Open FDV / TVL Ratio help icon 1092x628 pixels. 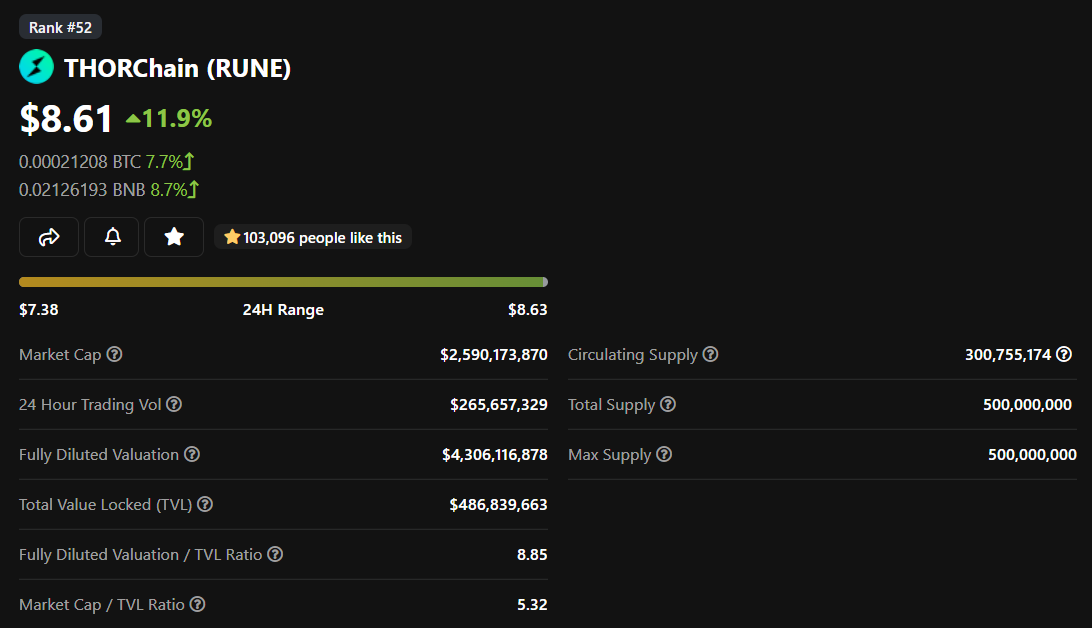[x=275, y=554]
